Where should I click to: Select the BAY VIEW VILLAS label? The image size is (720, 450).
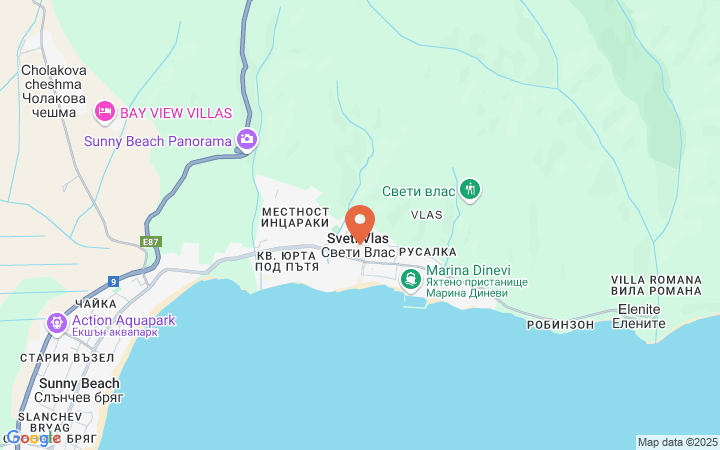[176, 113]
